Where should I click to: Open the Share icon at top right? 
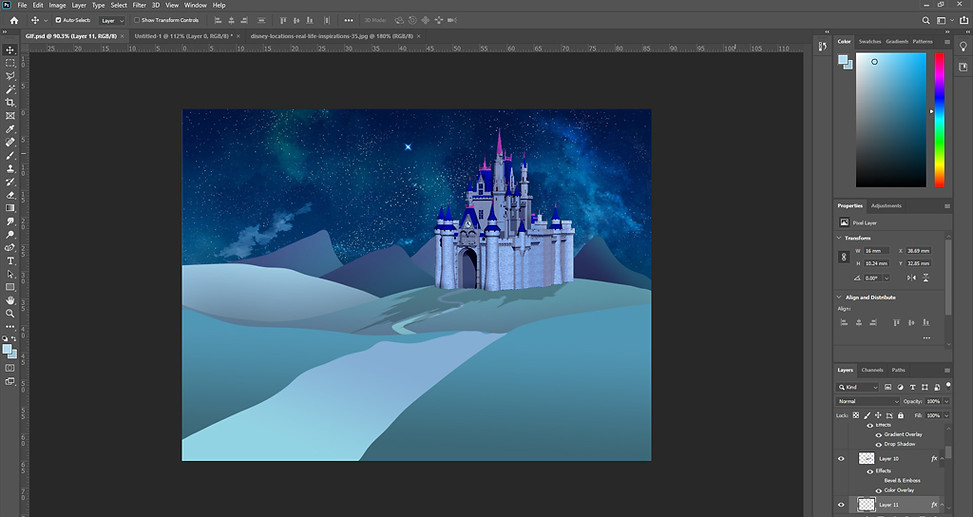tap(963, 20)
